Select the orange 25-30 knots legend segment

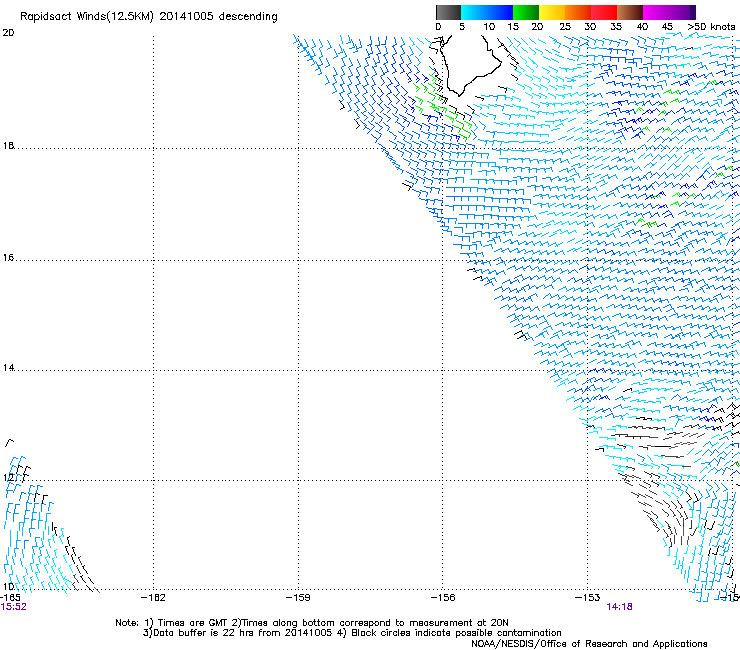pos(578,12)
